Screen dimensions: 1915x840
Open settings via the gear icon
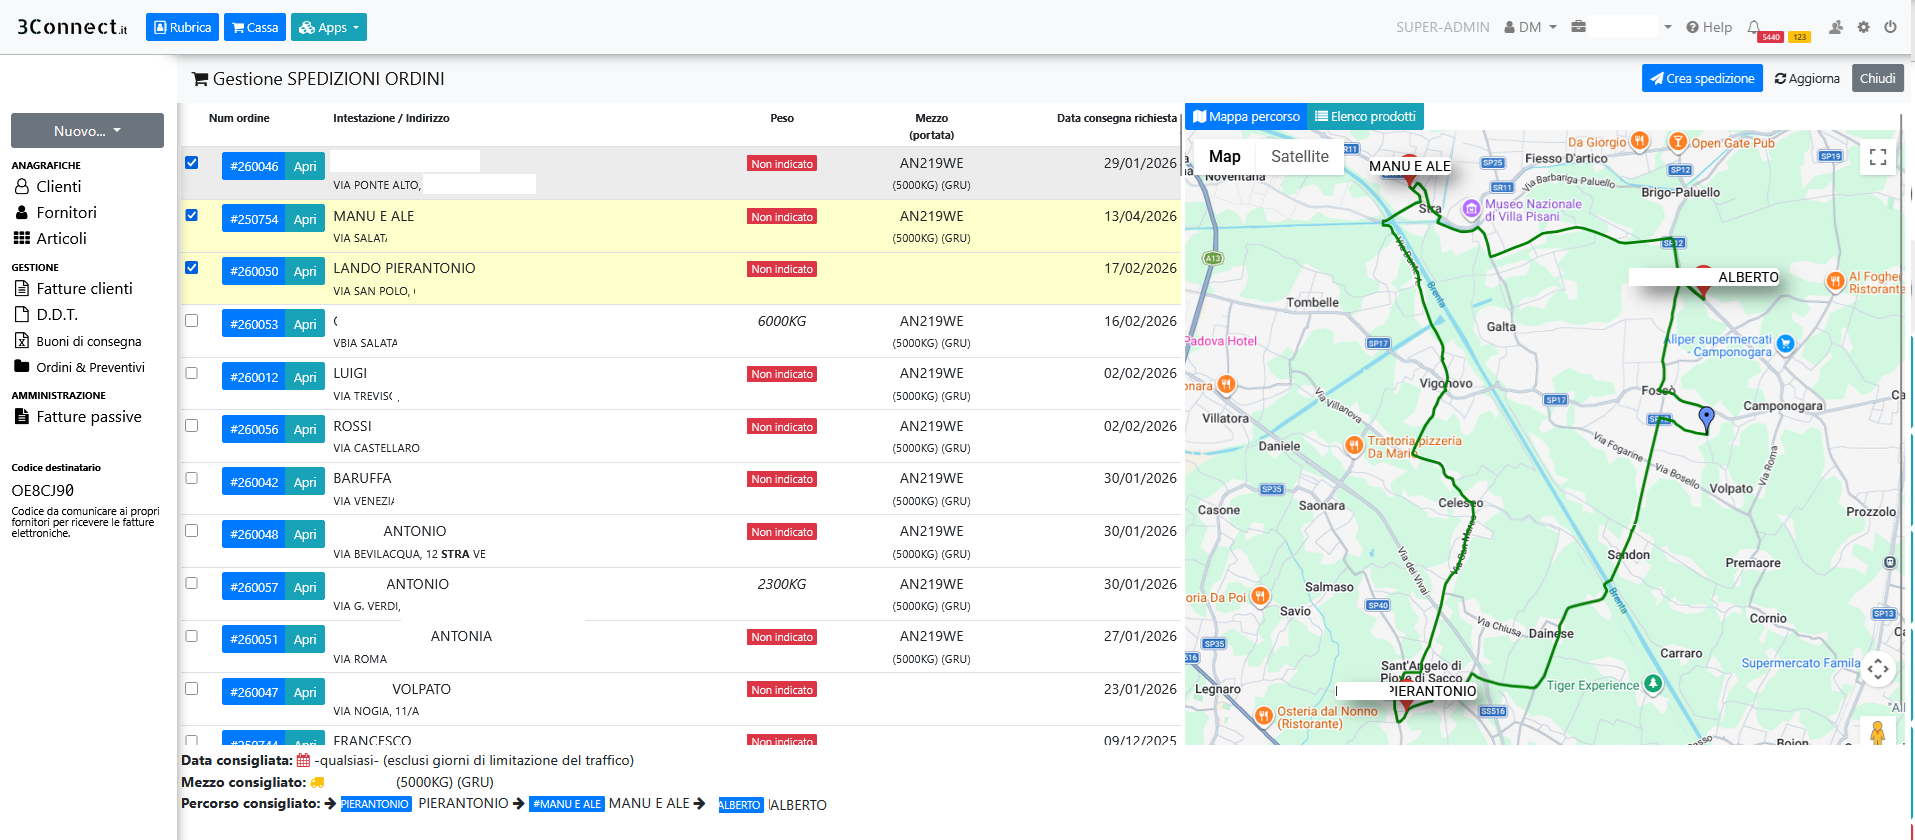click(1863, 27)
